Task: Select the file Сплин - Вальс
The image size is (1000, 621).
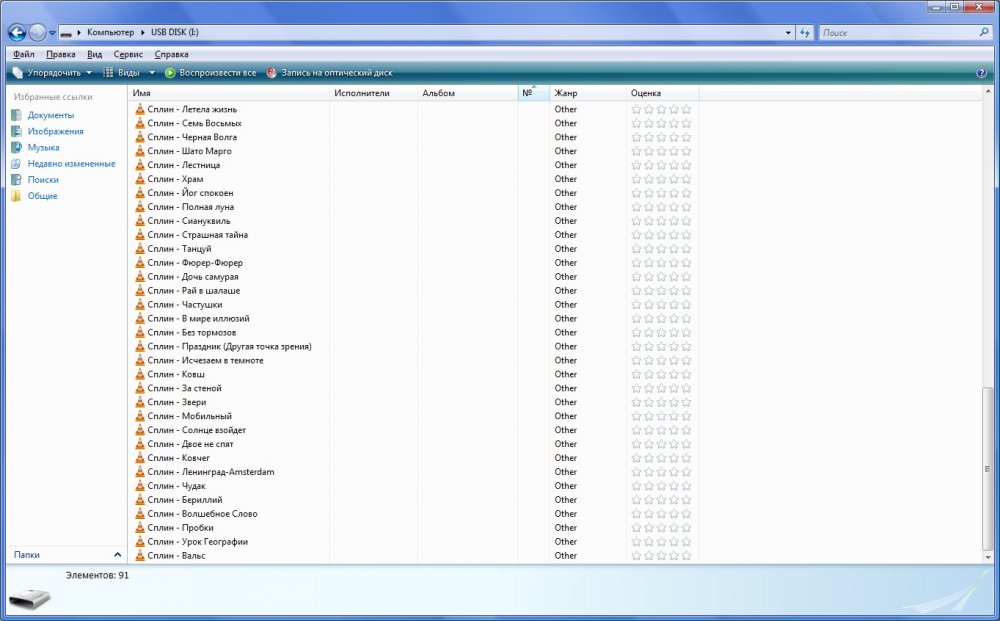Action: pos(177,555)
